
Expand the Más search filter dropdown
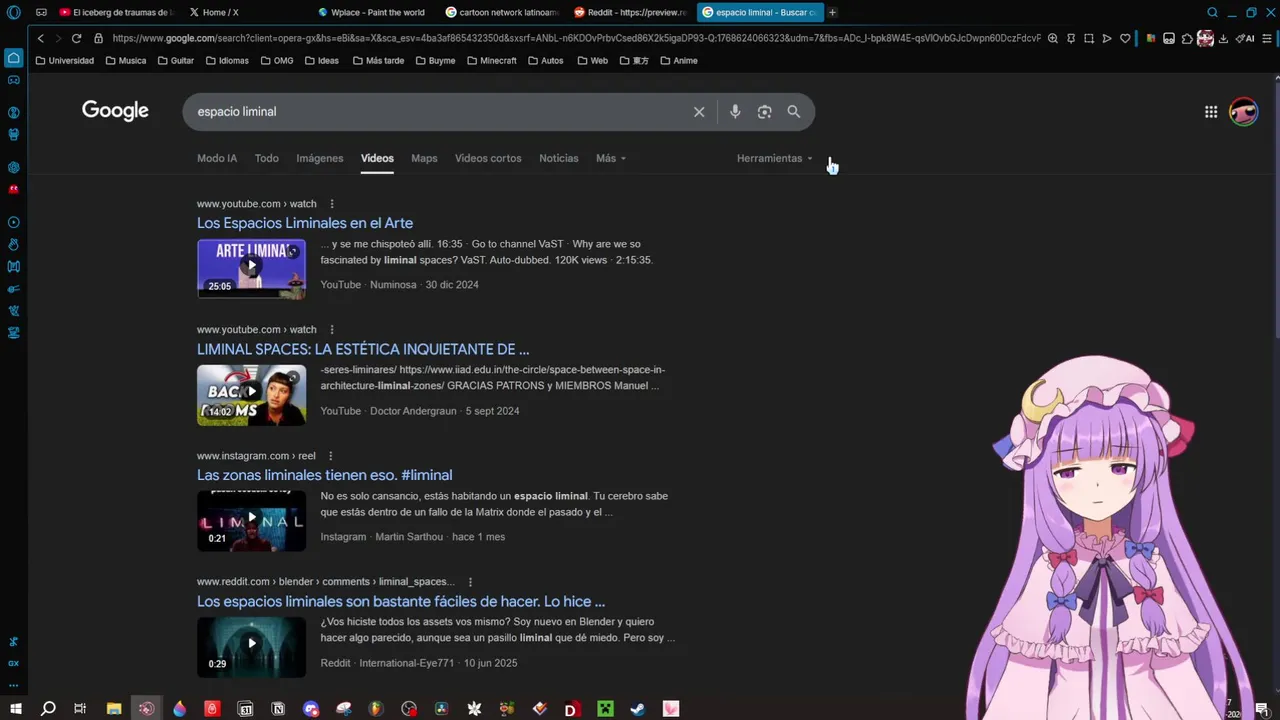click(611, 158)
